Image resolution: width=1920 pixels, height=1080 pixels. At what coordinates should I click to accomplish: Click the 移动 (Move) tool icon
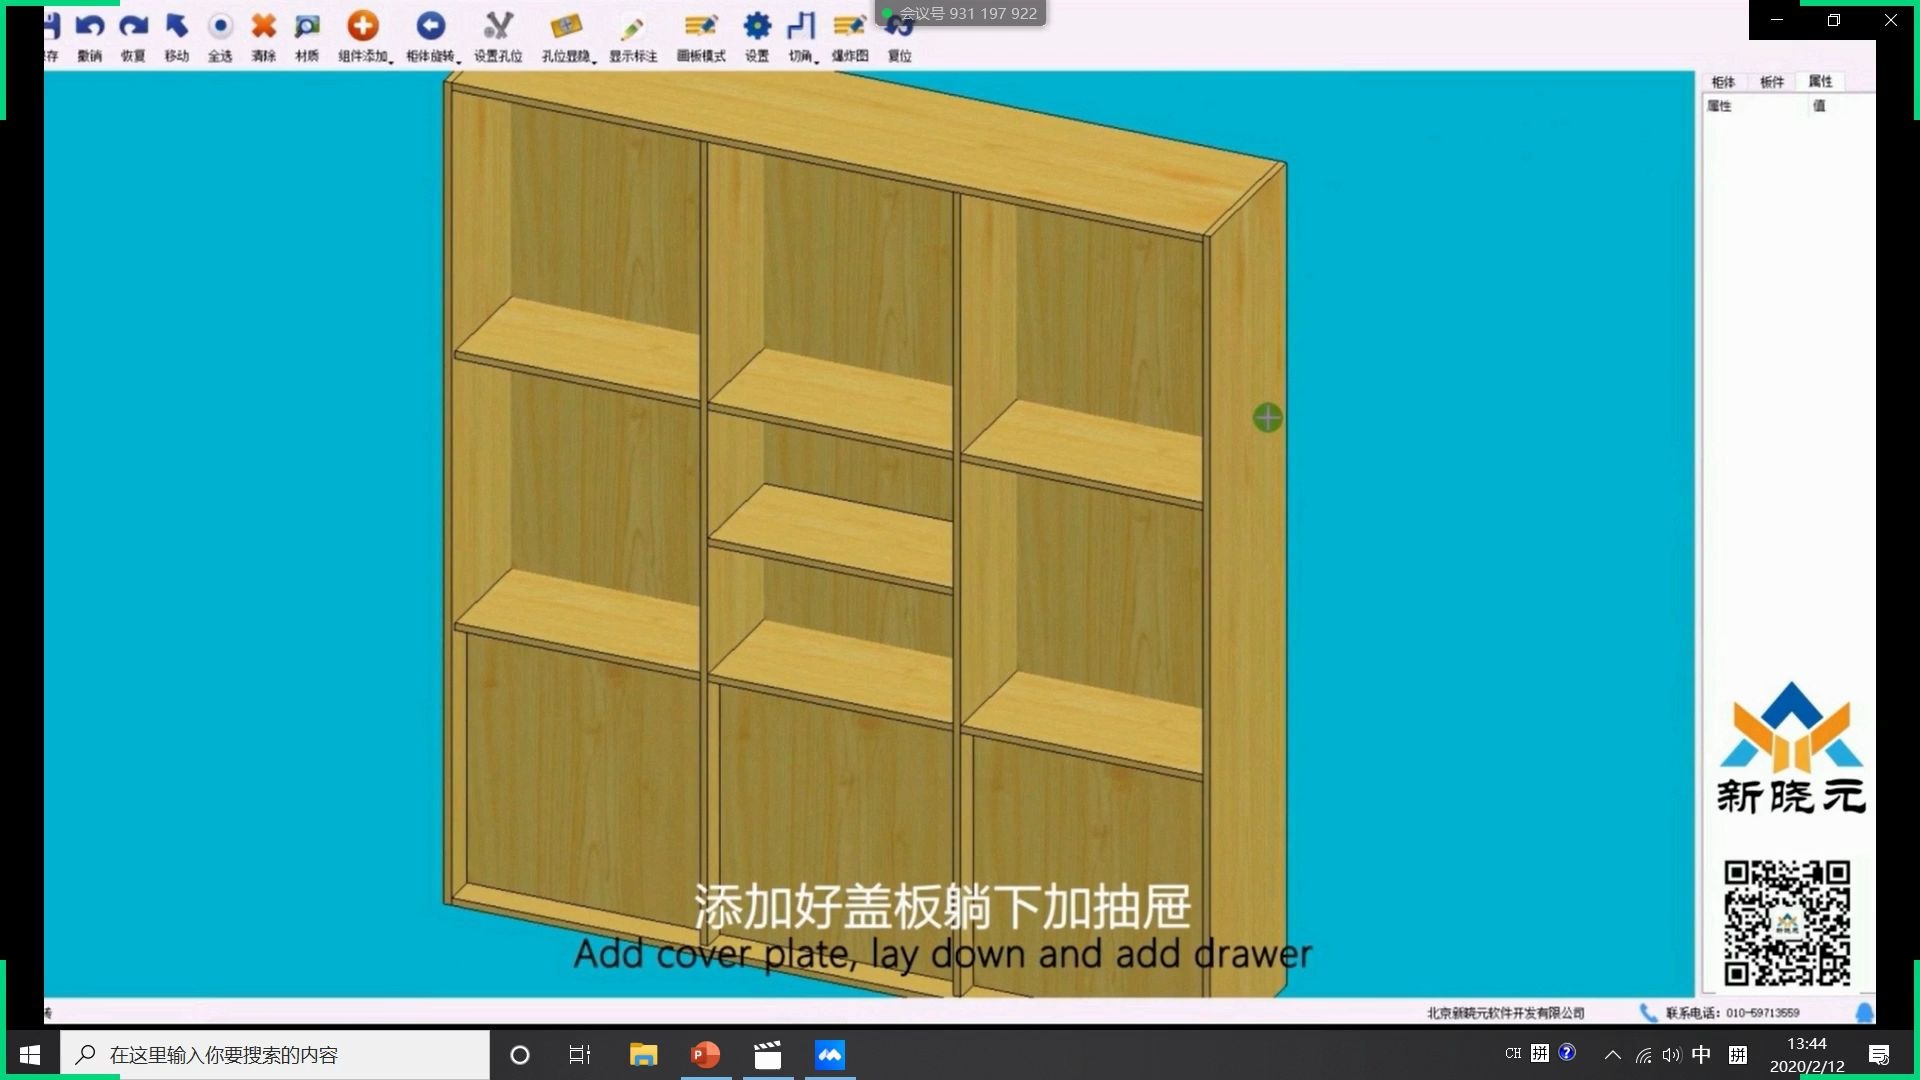click(177, 24)
